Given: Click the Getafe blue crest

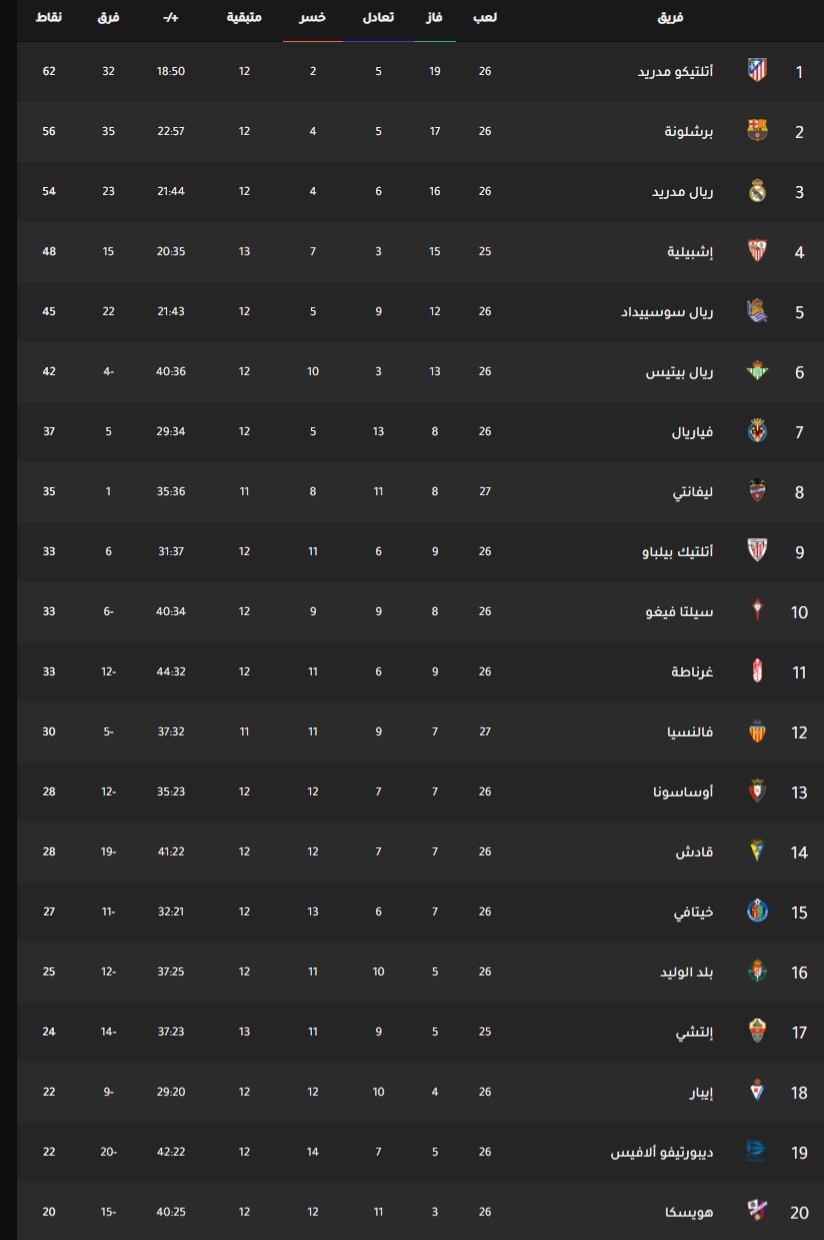Looking at the screenshot, I should pos(758,911).
